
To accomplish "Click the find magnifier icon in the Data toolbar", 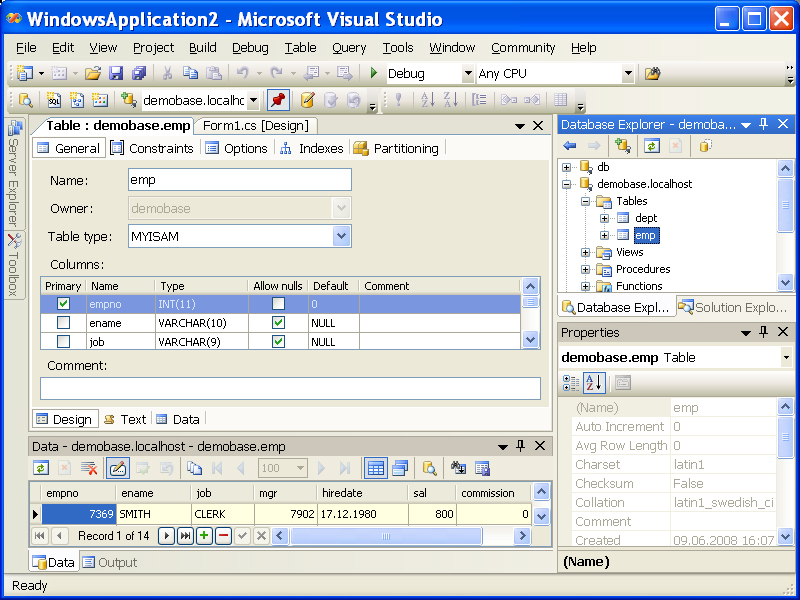I will pos(430,468).
